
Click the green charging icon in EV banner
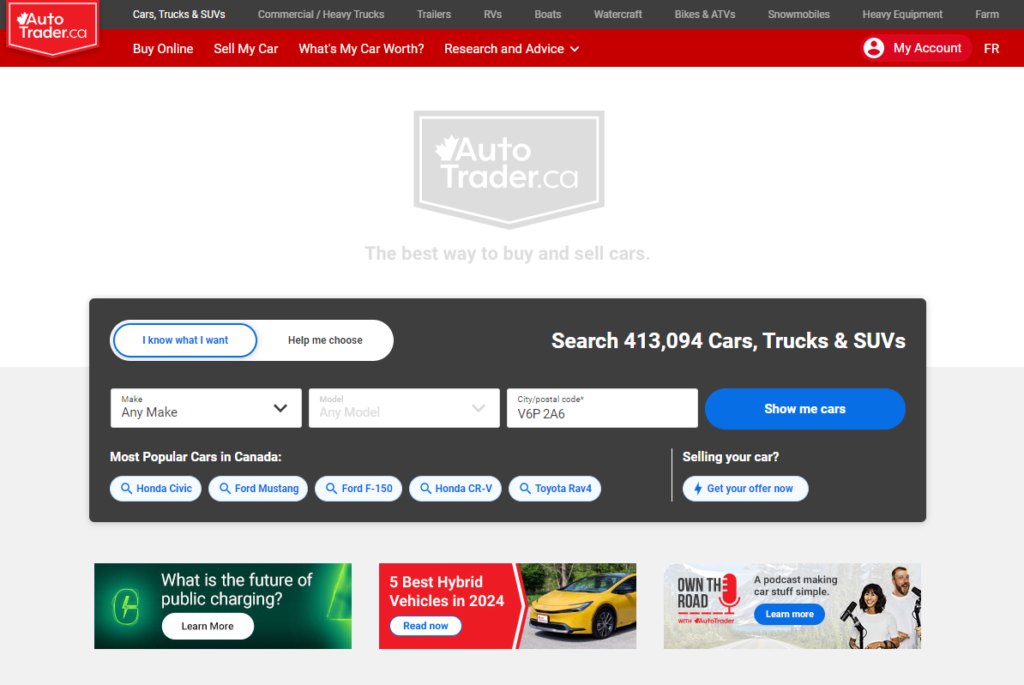tap(126, 607)
